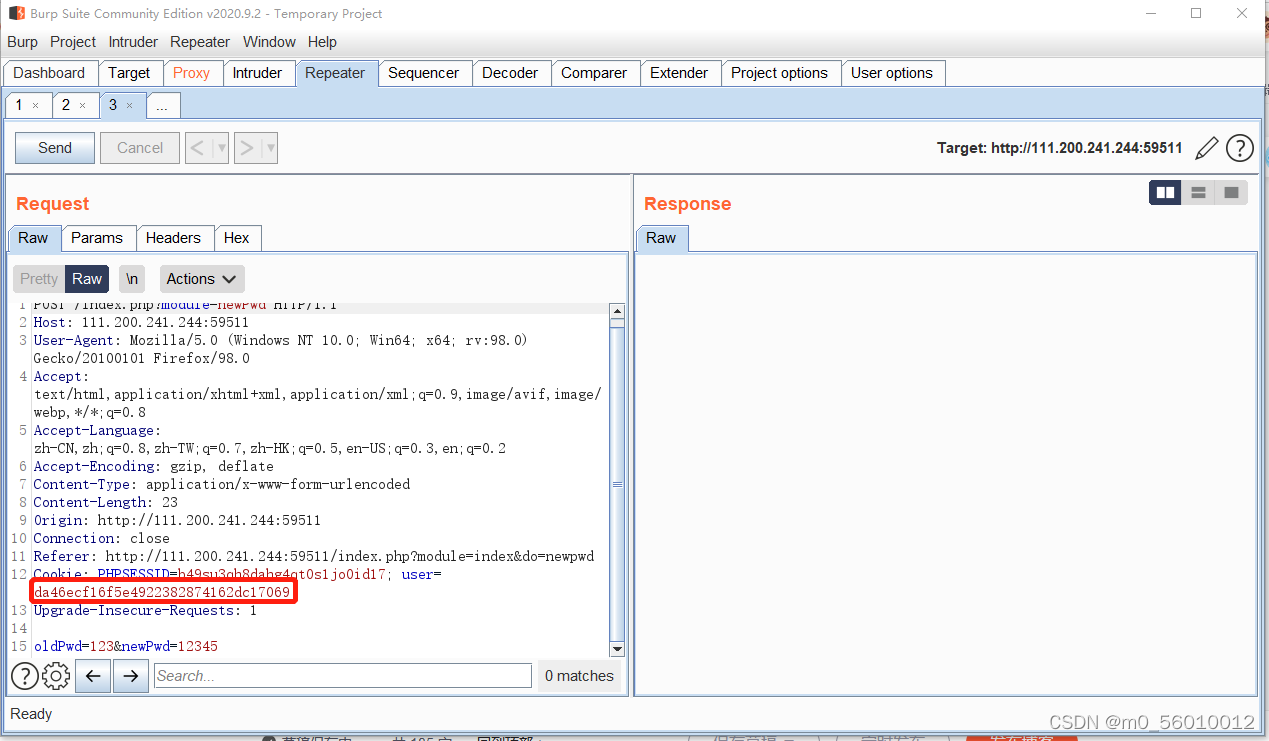Click the Origin header line

[x=177, y=521]
